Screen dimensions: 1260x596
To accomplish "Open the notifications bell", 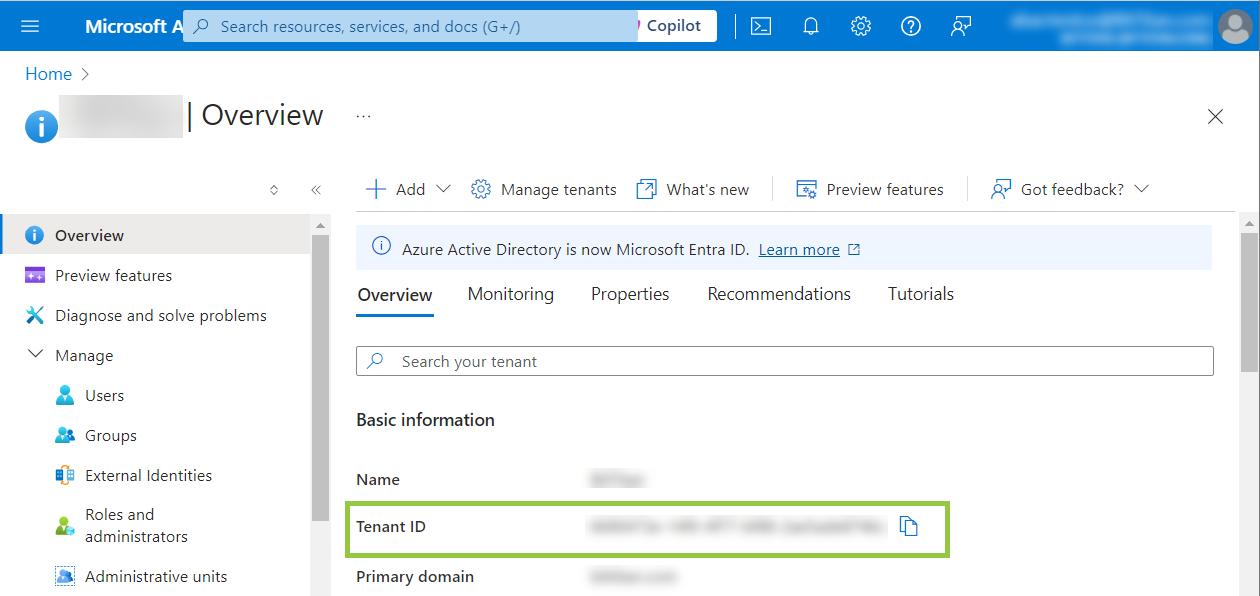I will [811, 26].
